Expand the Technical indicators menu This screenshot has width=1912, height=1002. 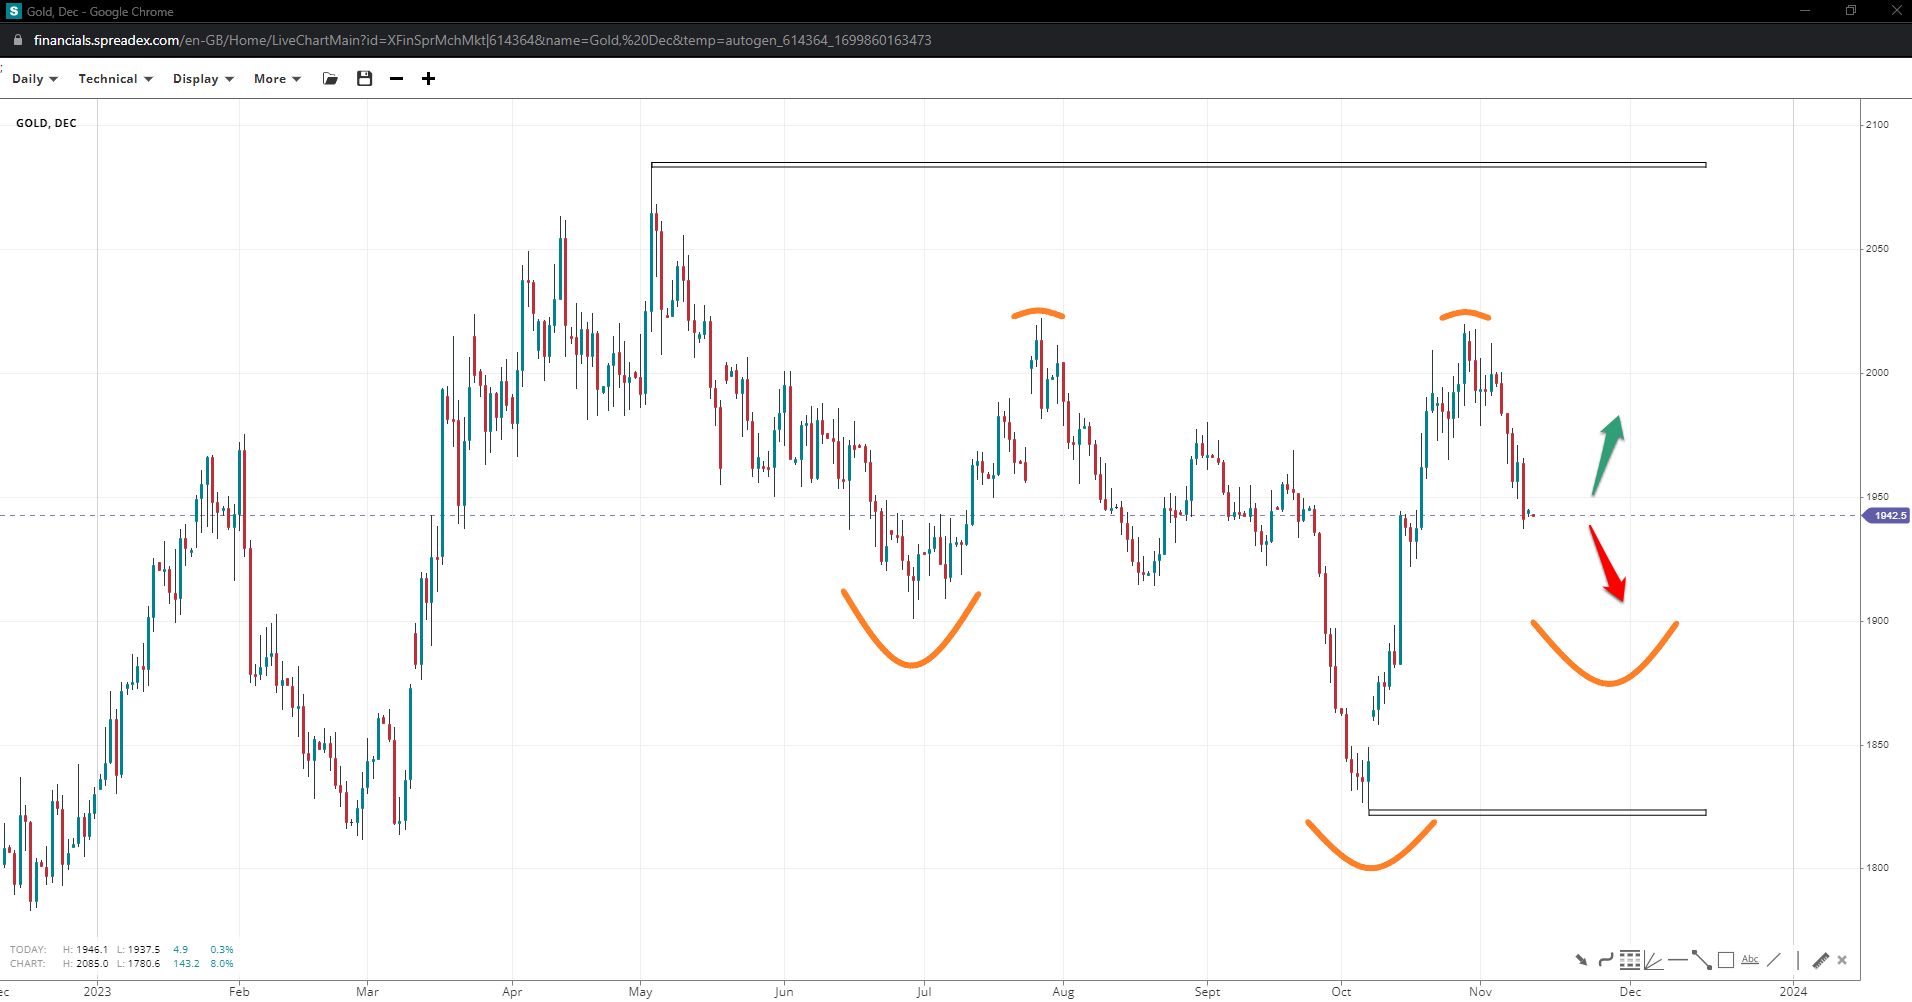[115, 79]
